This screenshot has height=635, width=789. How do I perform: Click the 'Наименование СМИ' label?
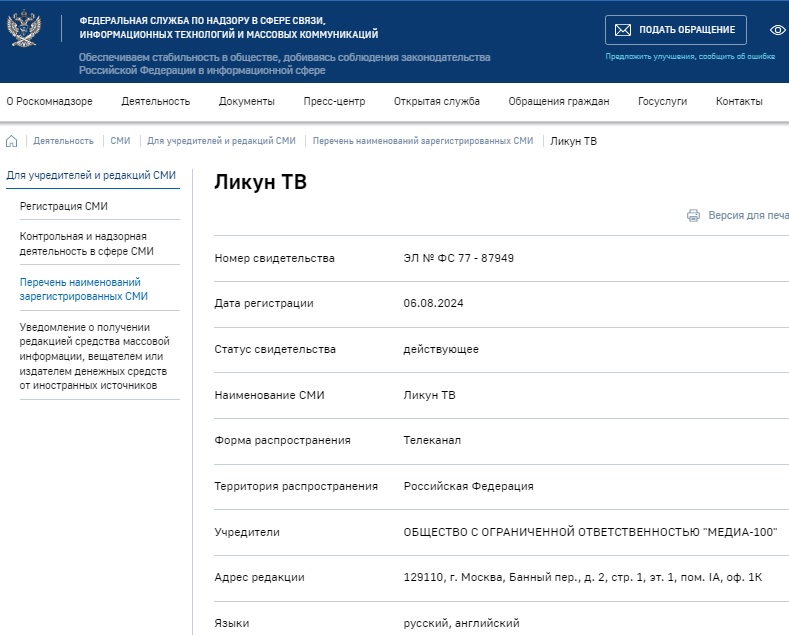point(269,395)
